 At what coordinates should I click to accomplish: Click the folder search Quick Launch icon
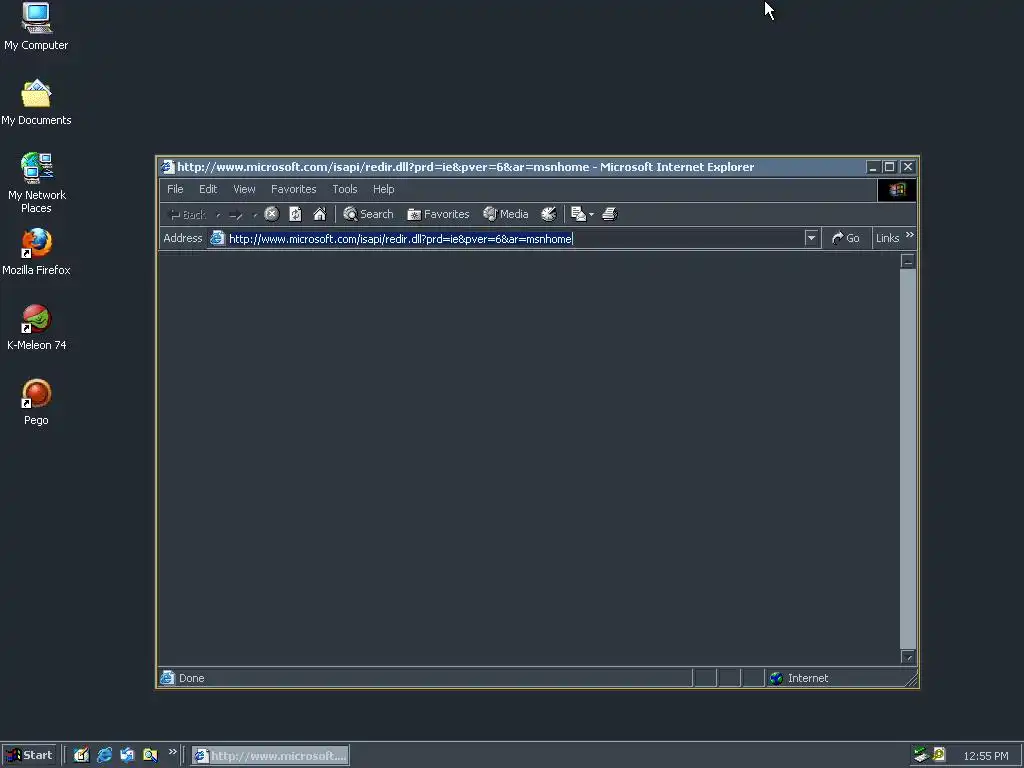(x=150, y=755)
